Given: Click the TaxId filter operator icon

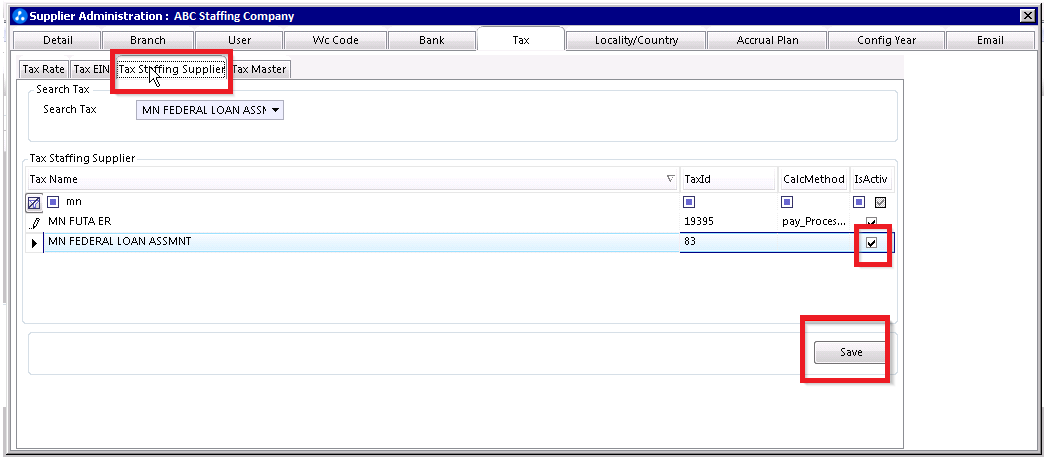Looking at the screenshot, I should point(689,202).
